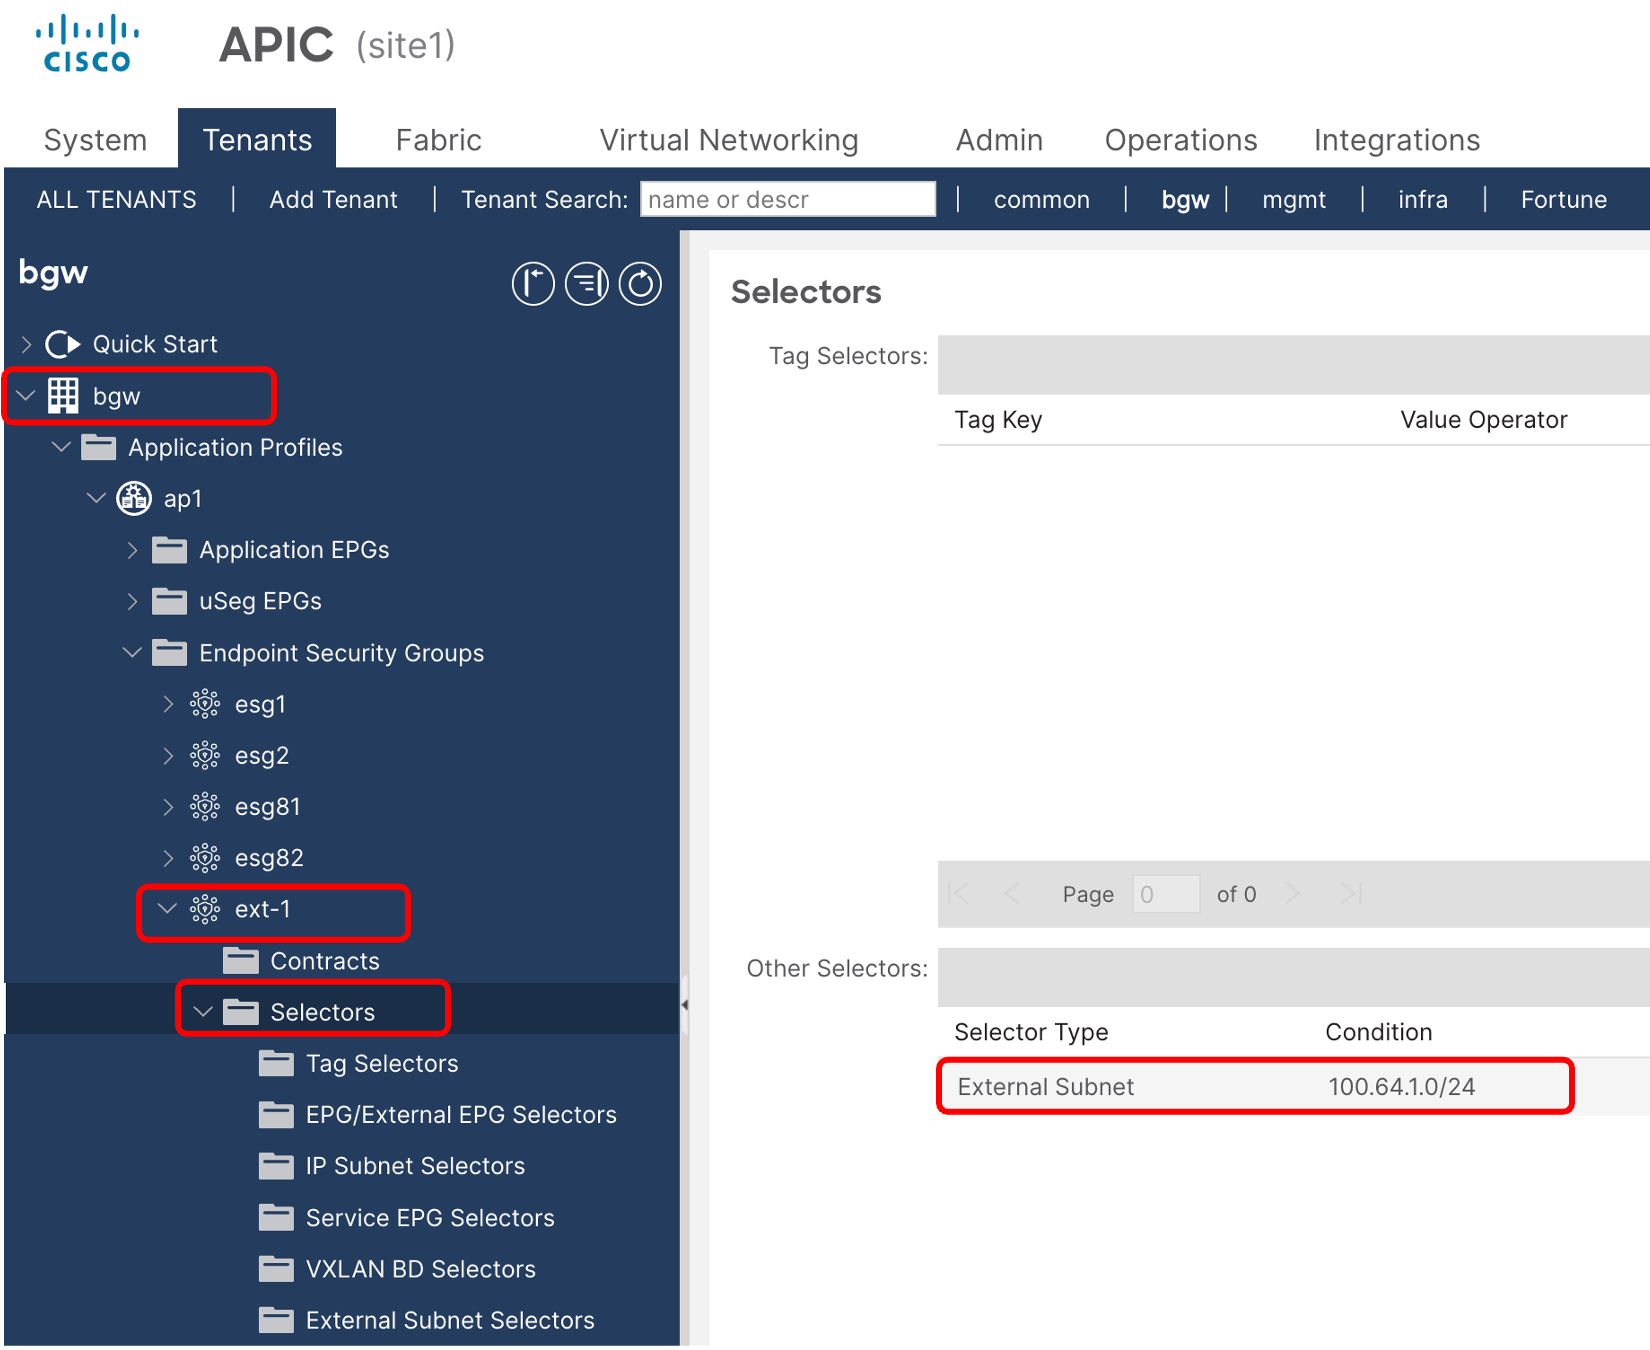1650x1350 pixels.
Task: Click the Application EPGs folder icon
Action: 170,550
